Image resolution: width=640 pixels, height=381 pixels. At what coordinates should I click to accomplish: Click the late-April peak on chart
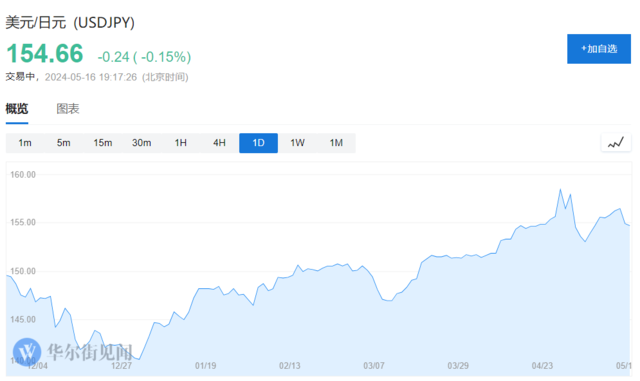pyautogui.click(x=560, y=189)
